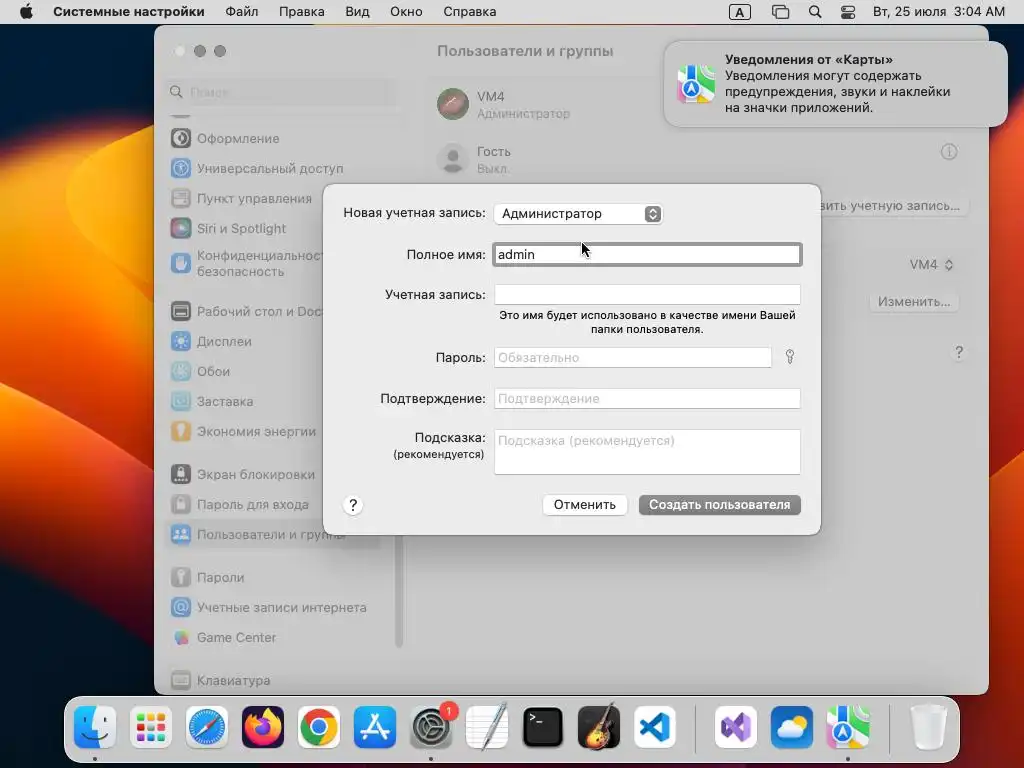This screenshot has height=768, width=1024.
Task: Open the Файл menu
Action: [x=242, y=12]
